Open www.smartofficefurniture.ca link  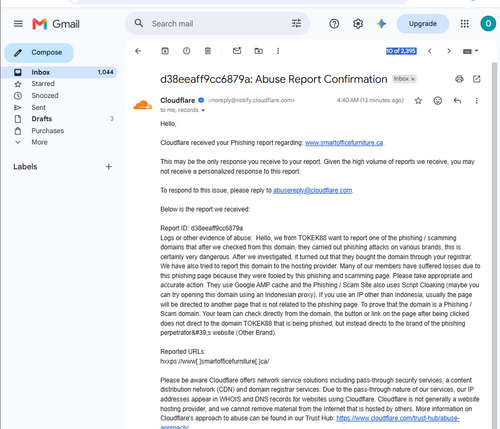coord(344,143)
